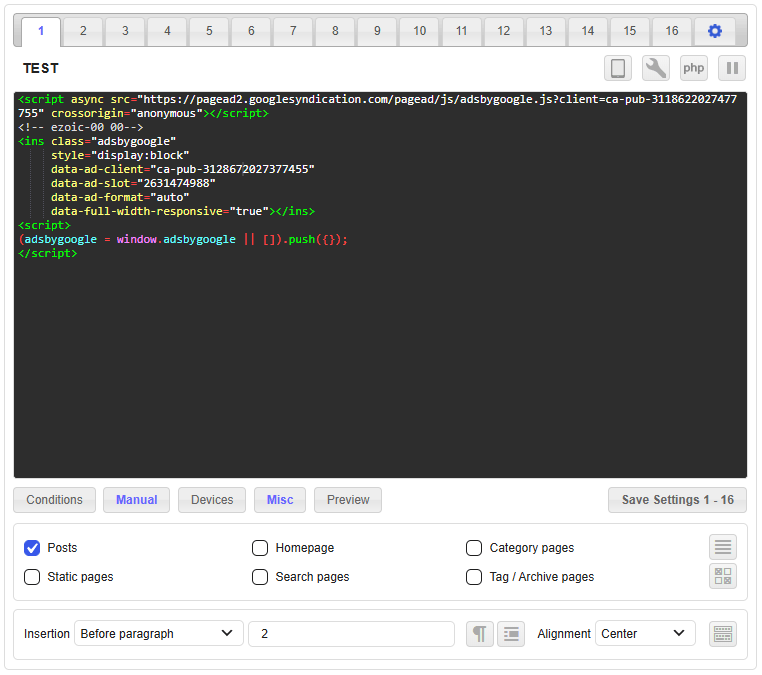Open the wrench tools icon
The image size is (762, 675).
pos(656,68)
